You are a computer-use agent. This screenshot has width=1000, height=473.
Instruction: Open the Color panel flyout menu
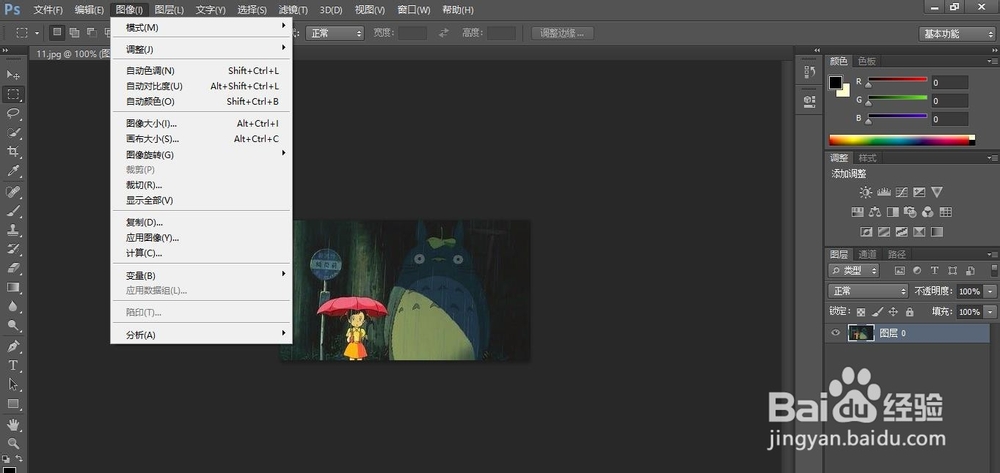(x=992, y=61)
